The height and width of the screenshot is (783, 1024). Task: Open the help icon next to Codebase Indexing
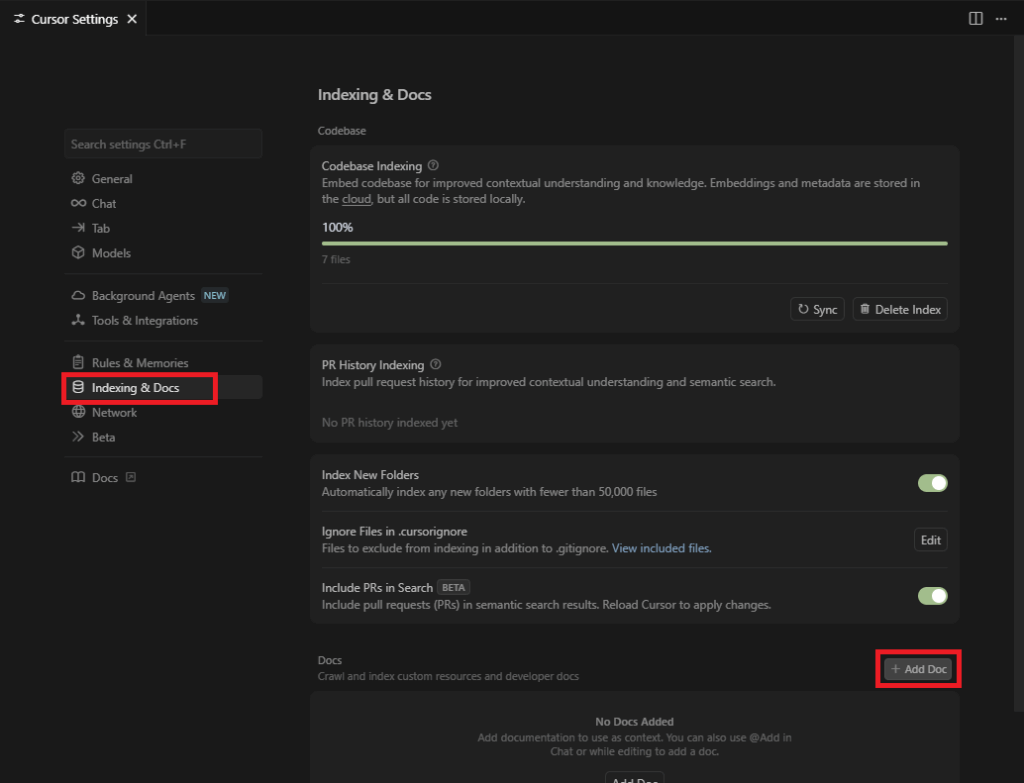[433, 165]
